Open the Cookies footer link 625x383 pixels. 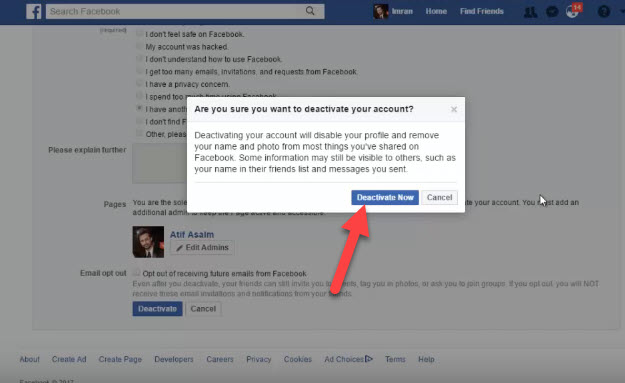298,359
